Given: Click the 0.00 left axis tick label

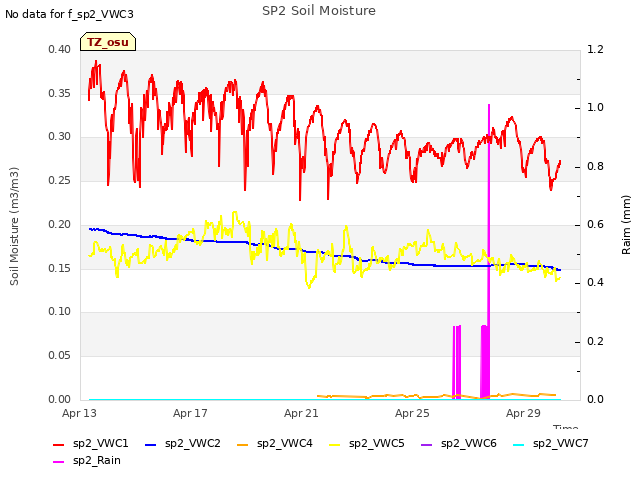Looking at the screenshot, I should [x=60, y=399].
